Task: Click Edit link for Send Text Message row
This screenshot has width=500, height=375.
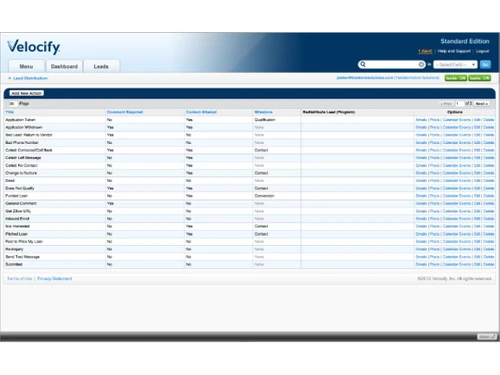Action: coord(477,257)
